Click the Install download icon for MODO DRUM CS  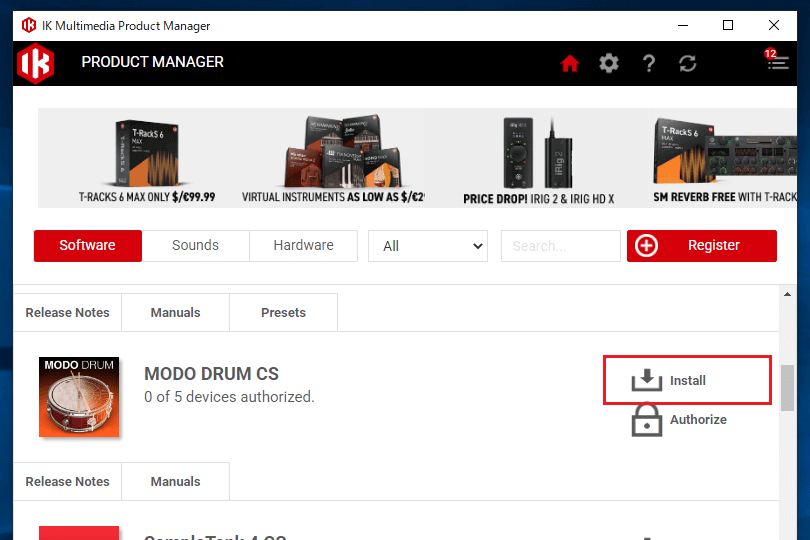[x=646, y=380]
